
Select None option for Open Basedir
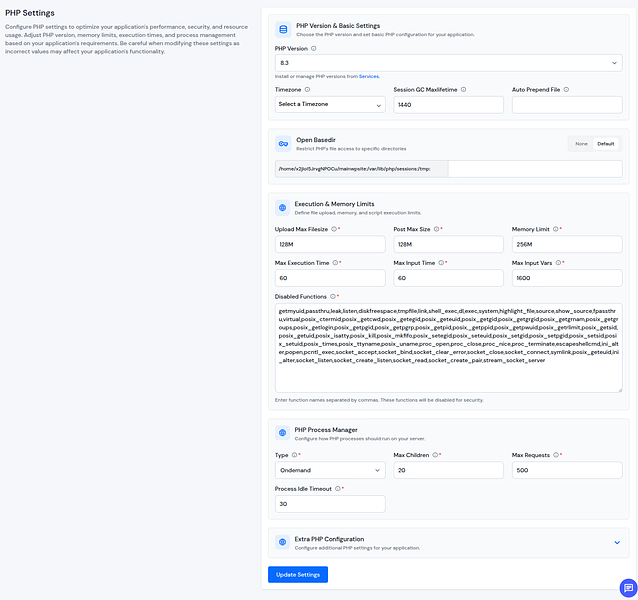581,144
